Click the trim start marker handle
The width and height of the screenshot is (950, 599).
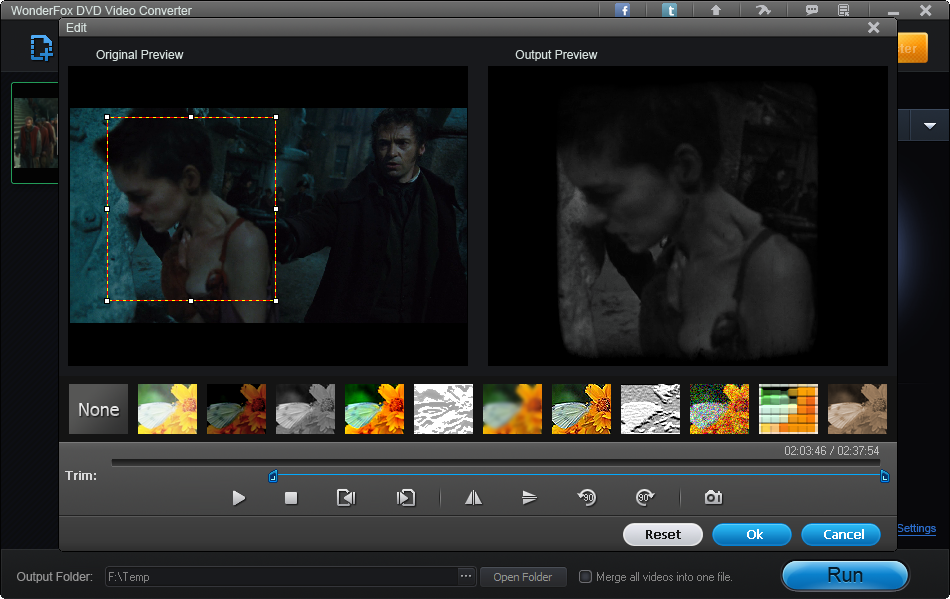[273, 477]
